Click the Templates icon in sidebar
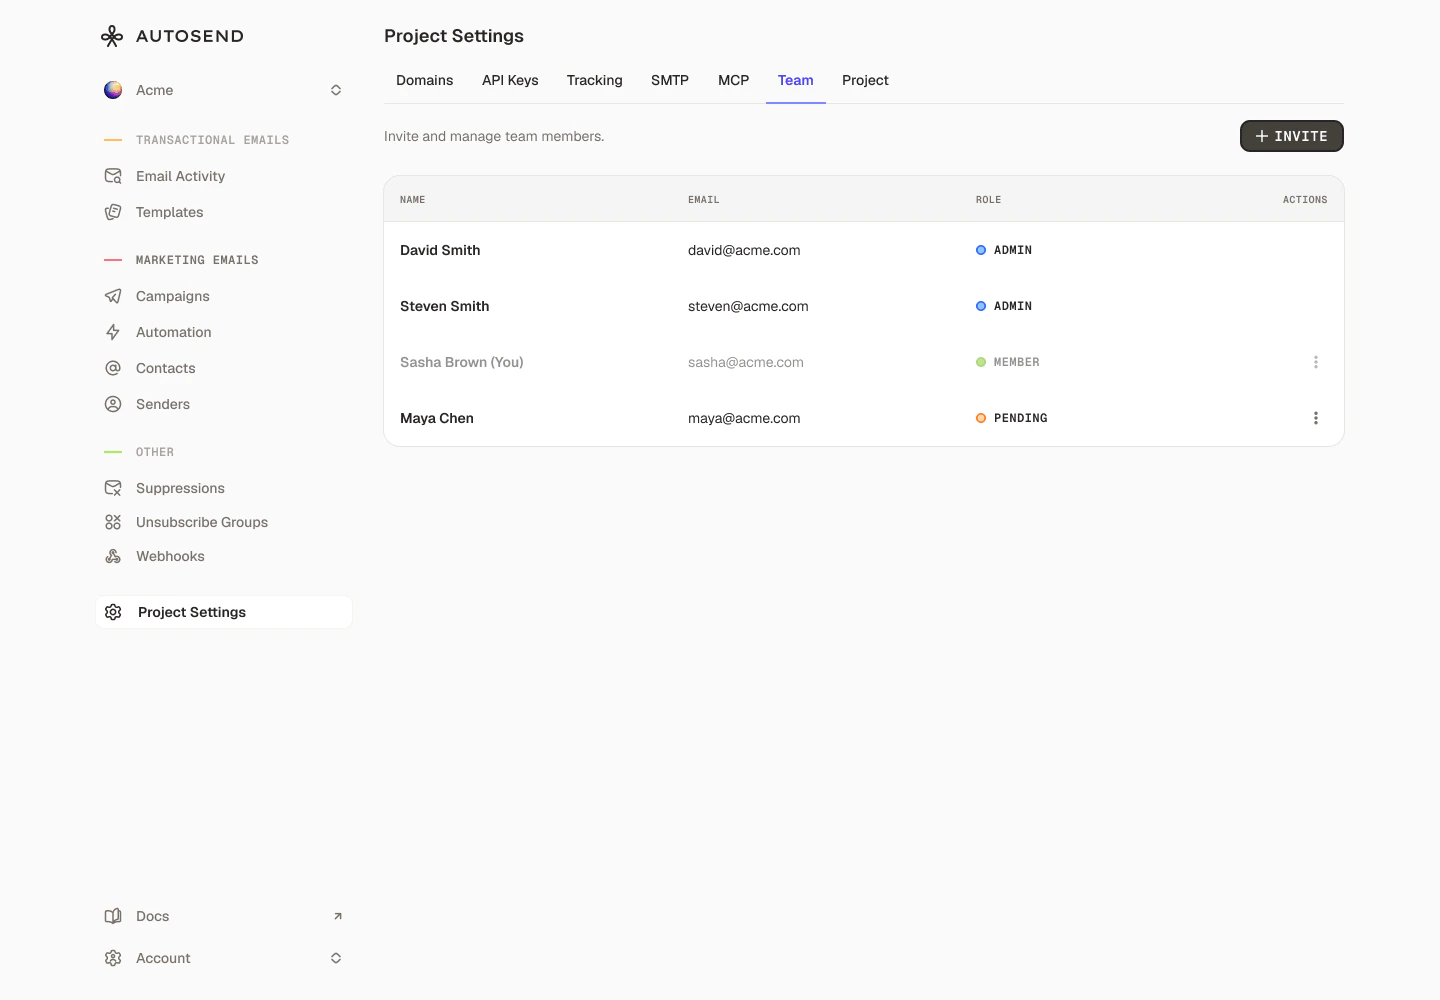Screen dimensions: 1440x1000 pos(113,212)
